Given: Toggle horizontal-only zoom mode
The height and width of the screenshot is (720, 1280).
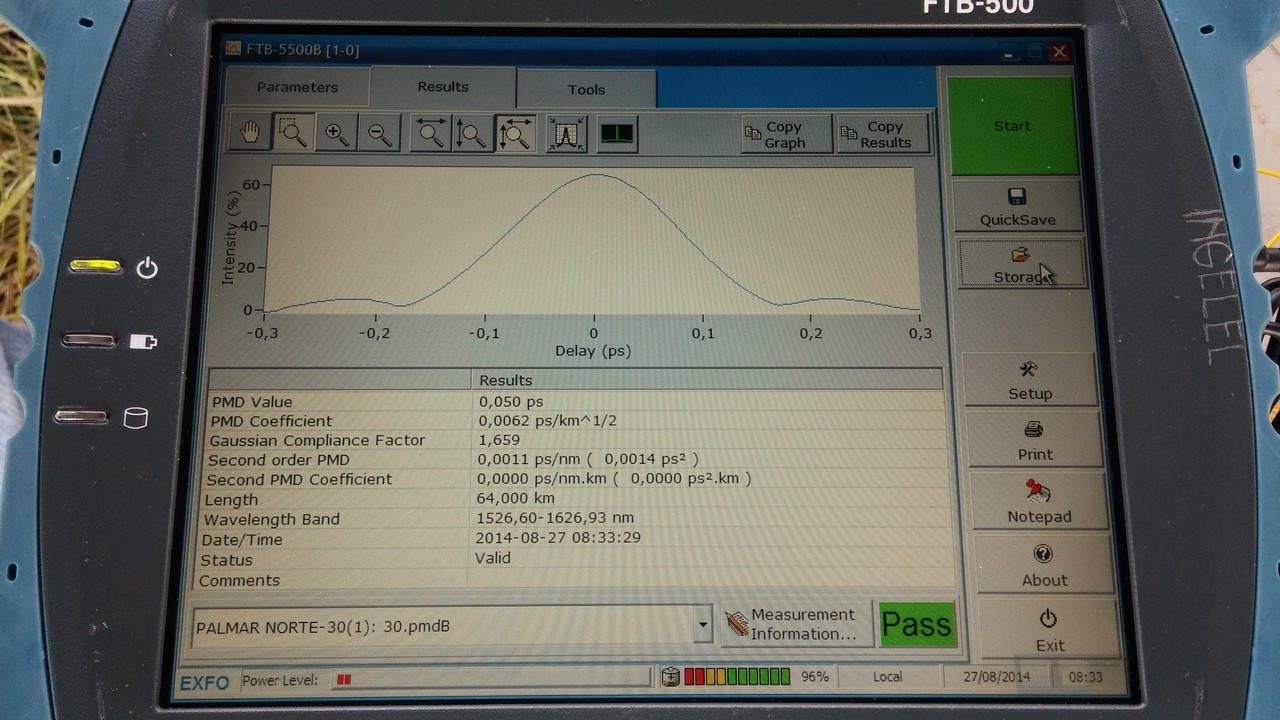Looking at the screenshot, I should [x=431, y=133].
